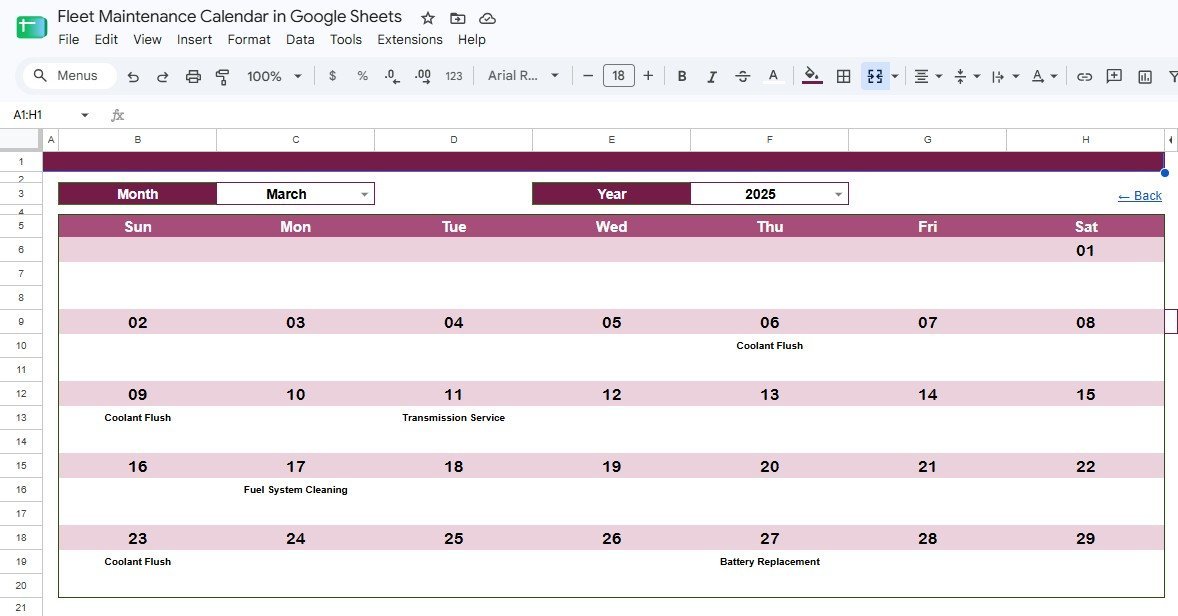Decrease font size with minus button
The image size is (1178, 616).
[588, 76]
